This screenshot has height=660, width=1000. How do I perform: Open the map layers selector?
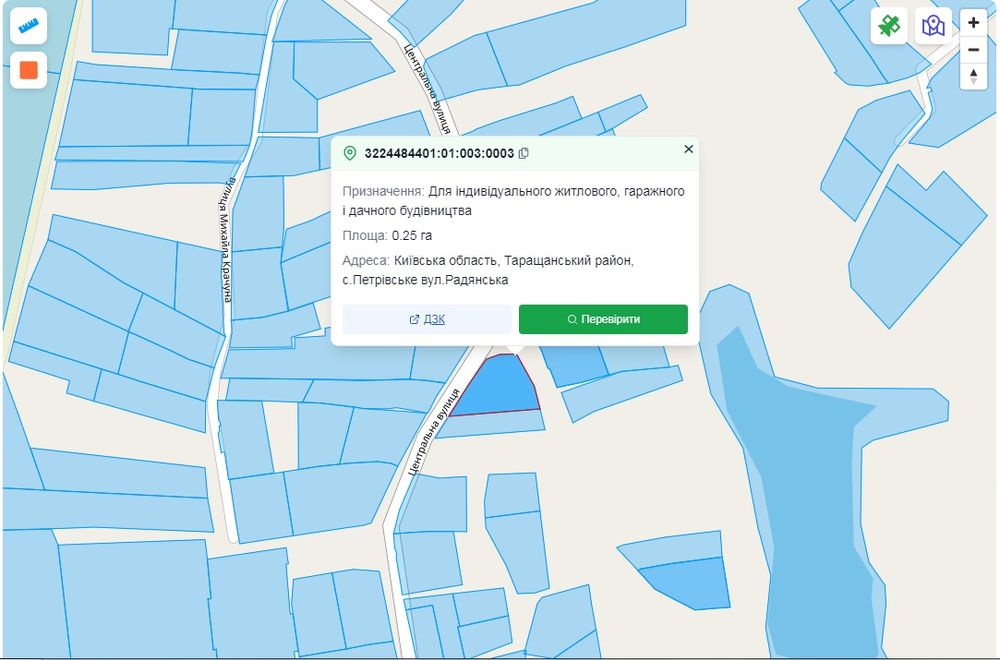(x=933, y=26)
